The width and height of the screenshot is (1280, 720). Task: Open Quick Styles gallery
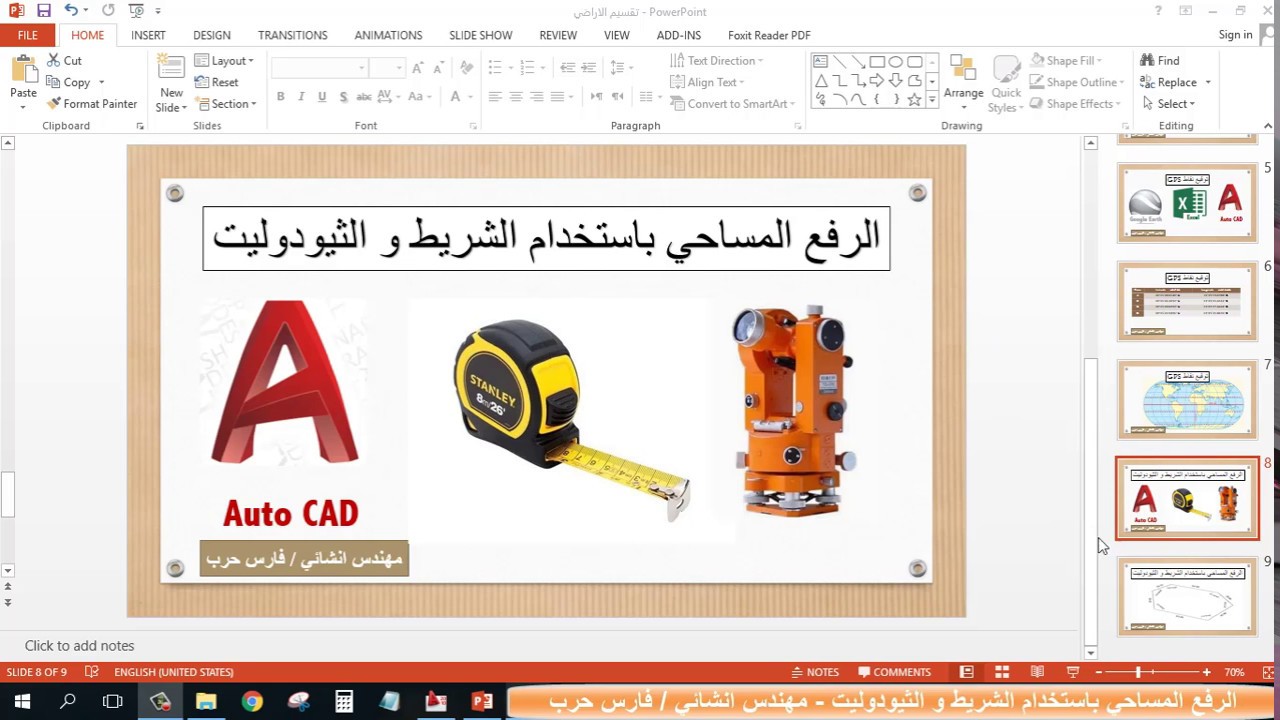1006,84
